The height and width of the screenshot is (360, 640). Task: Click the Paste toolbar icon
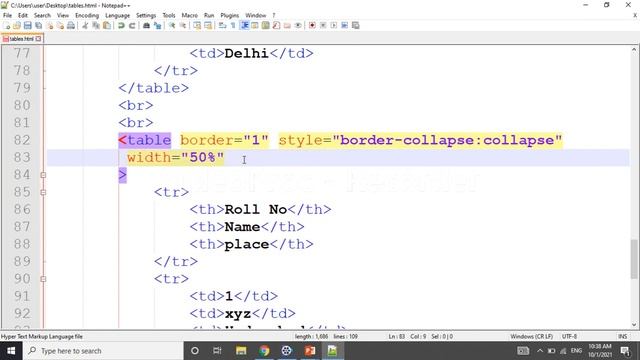(107, 26)
